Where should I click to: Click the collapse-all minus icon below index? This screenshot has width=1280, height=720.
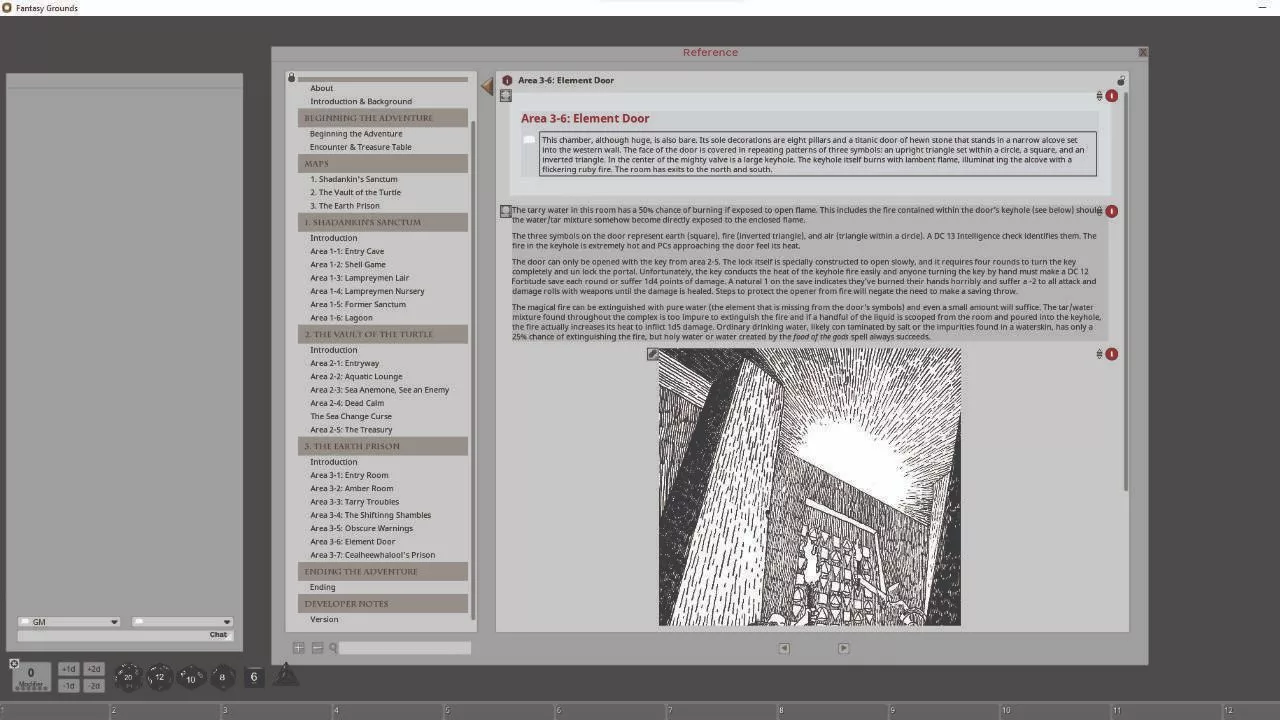pyautogui.click(x=317, y=648)
